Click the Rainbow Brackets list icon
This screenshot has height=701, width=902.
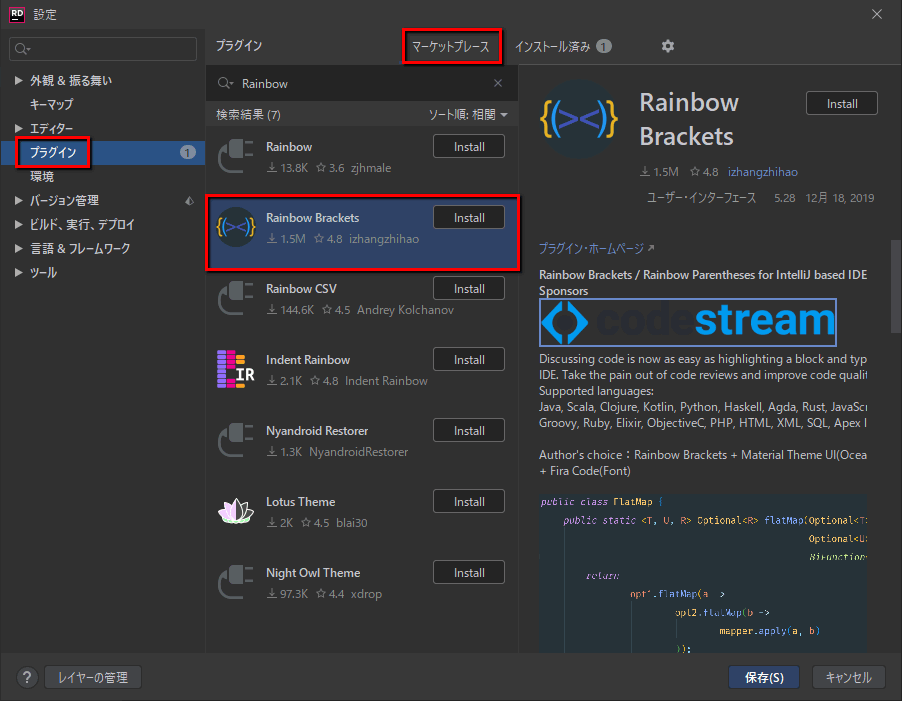[236, 227]
